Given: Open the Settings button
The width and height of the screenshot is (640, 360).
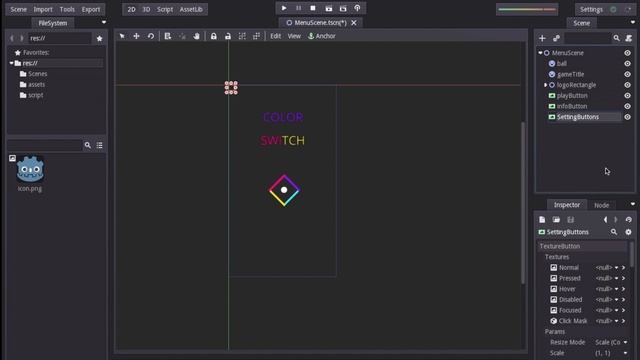Looking at the screenshot, I should 591,9.
